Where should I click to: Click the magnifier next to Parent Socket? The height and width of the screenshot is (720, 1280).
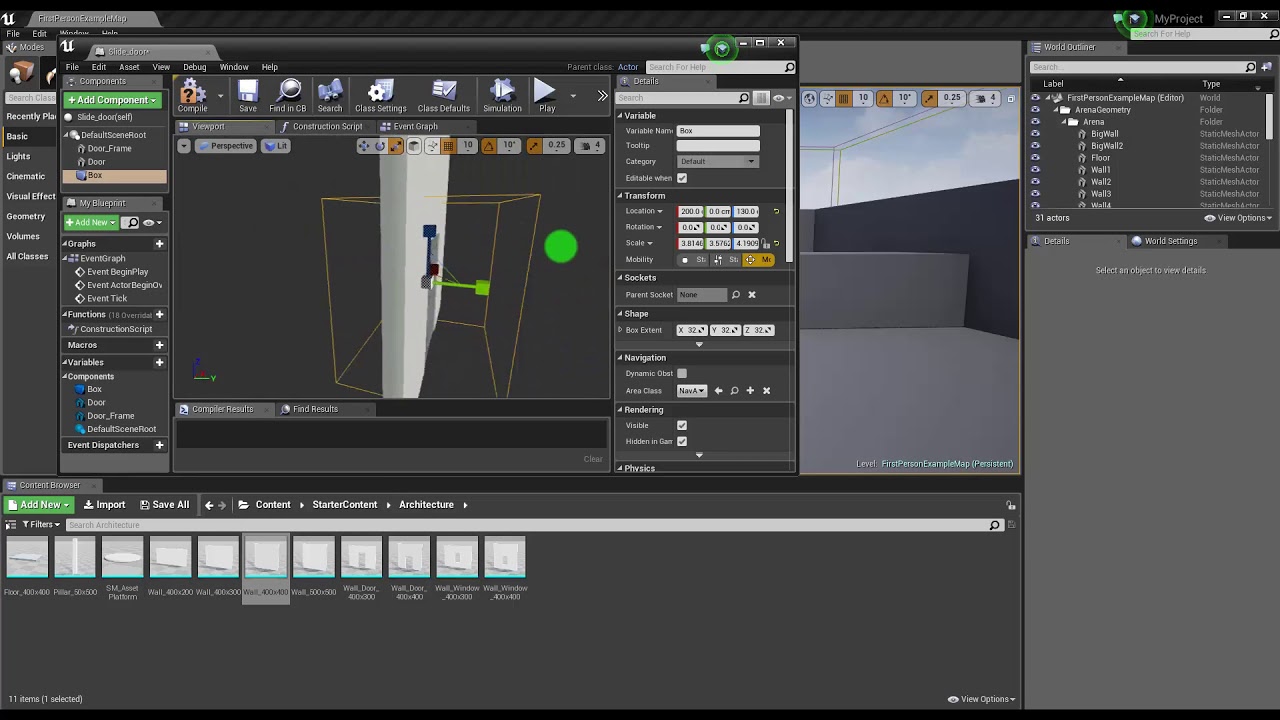tap(736, 295)
